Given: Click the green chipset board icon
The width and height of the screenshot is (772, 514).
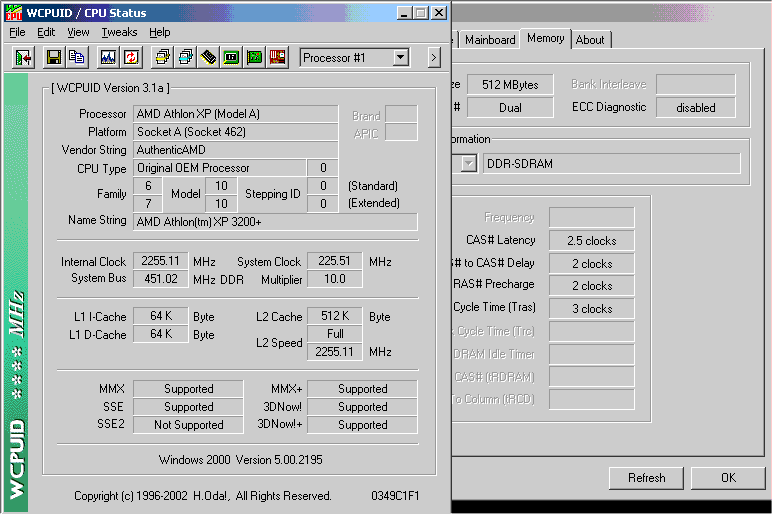Looking at the screenshot, I should [x=231, y=58].
